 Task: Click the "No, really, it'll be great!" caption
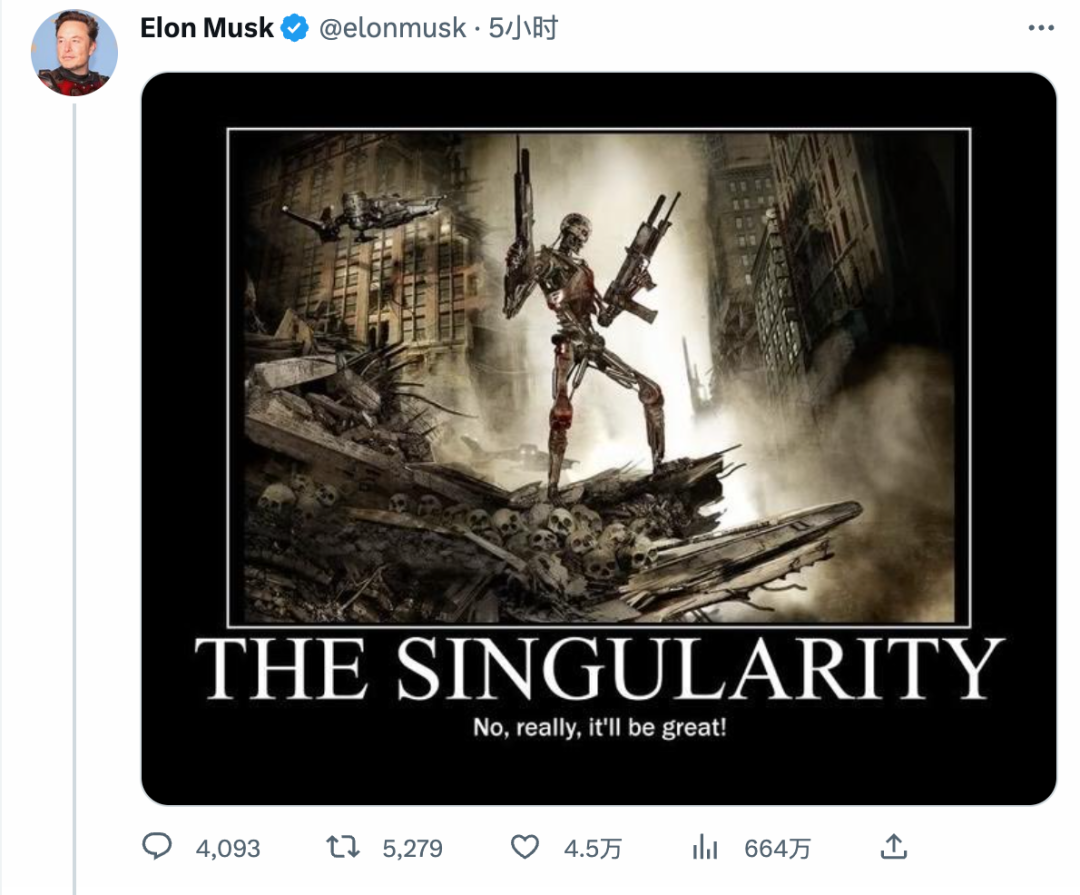[x=599, y=727]
